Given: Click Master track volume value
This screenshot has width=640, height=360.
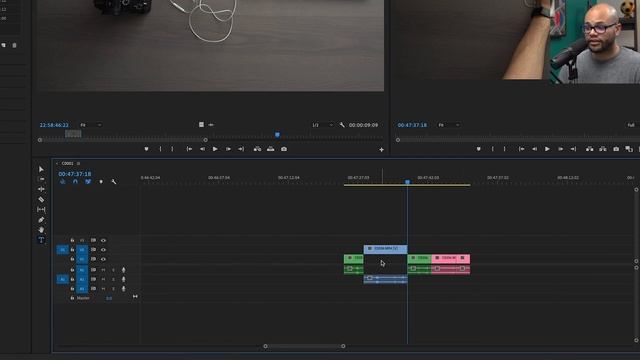Looking at the screenshot, I should (109, 298).
